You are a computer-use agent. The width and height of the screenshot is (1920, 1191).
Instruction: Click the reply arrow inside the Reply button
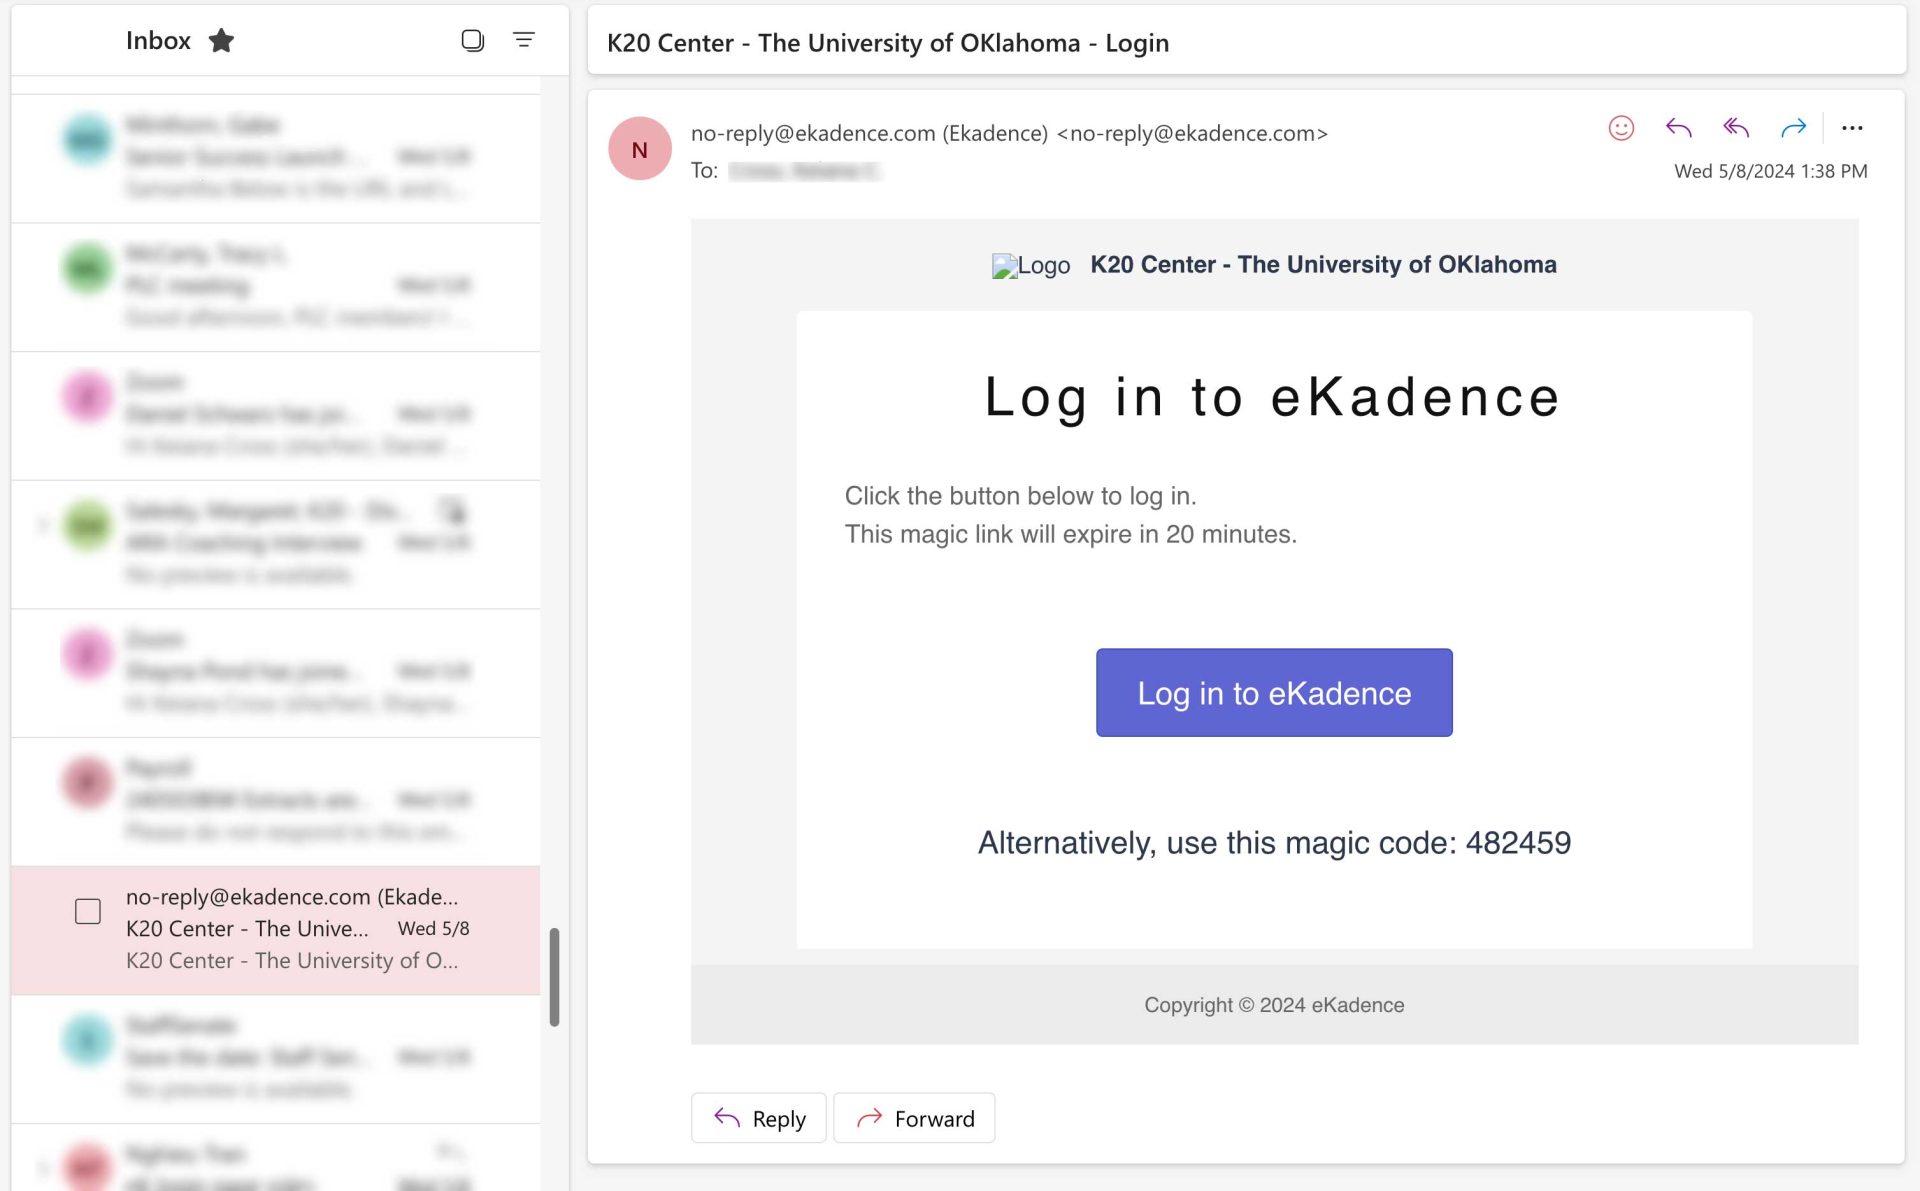tap(728, 1118)
